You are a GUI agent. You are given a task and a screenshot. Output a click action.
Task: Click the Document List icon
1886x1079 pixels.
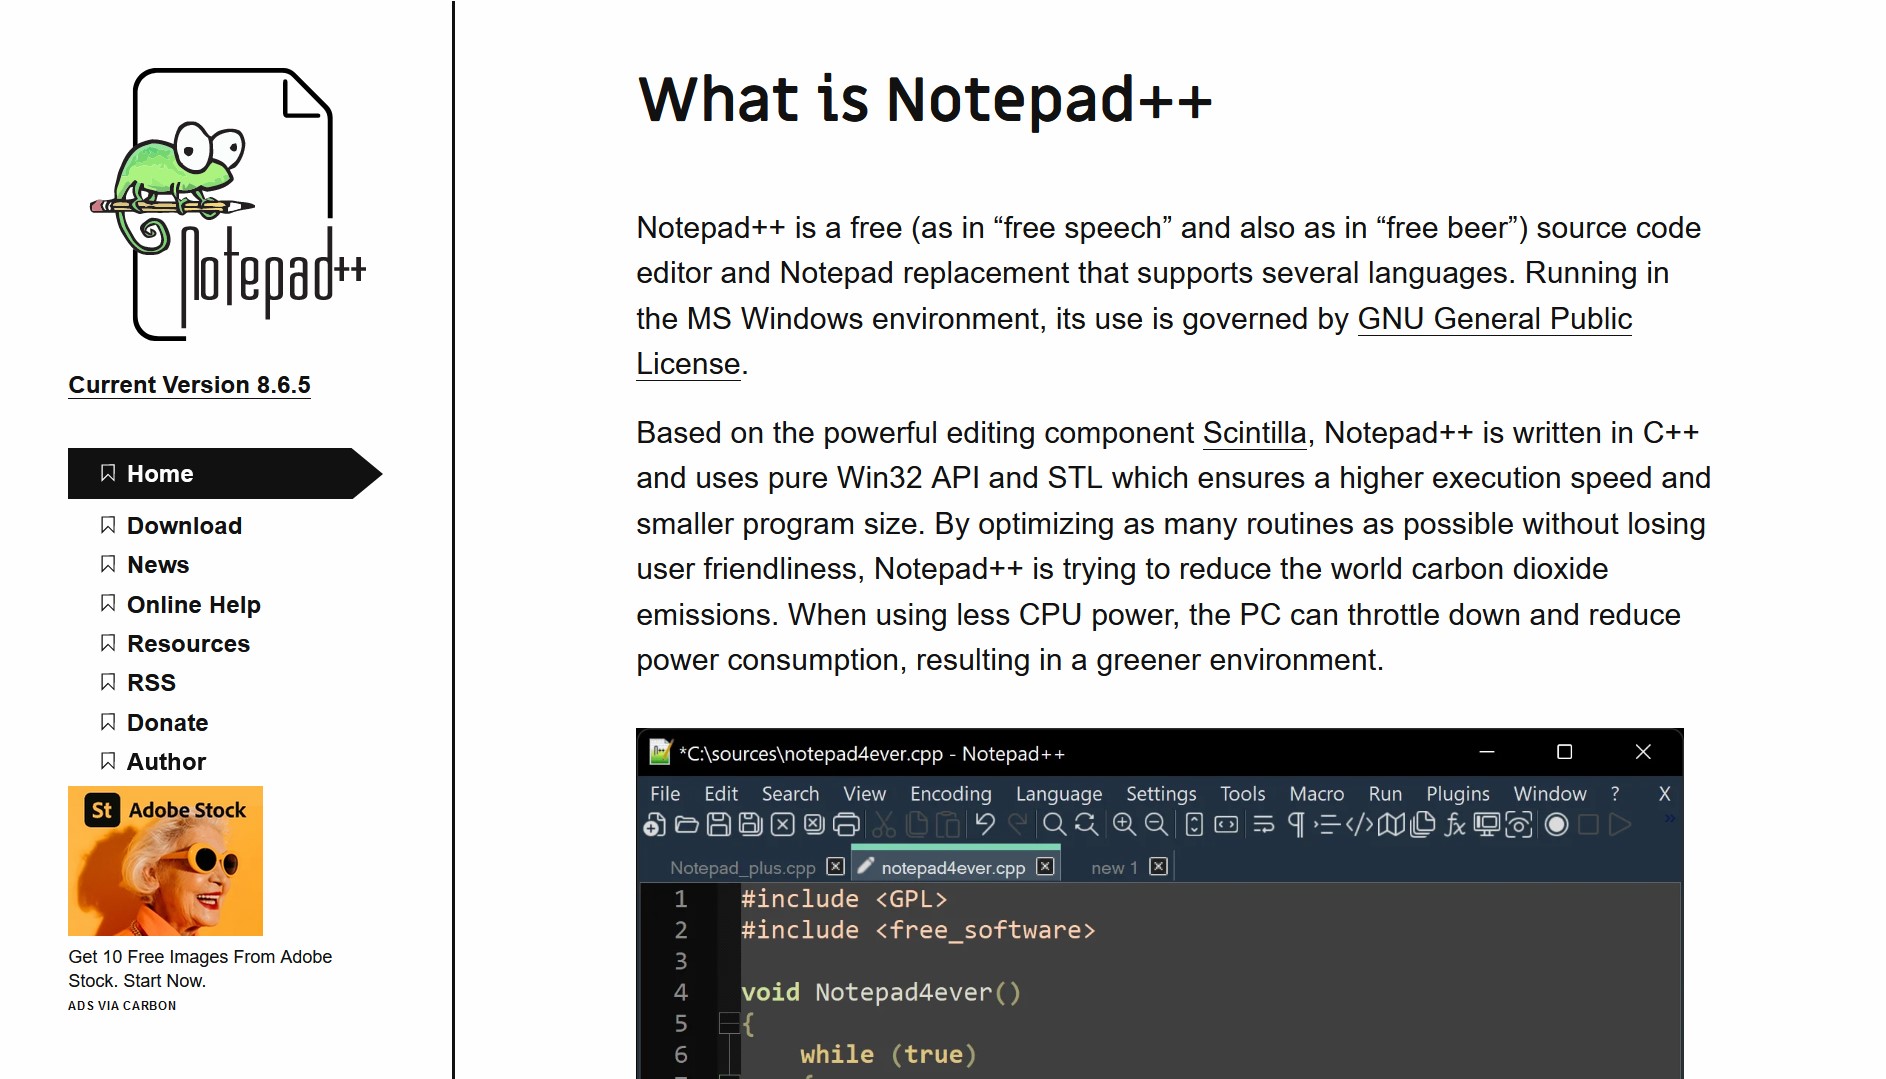click(x=1423, y=825)
